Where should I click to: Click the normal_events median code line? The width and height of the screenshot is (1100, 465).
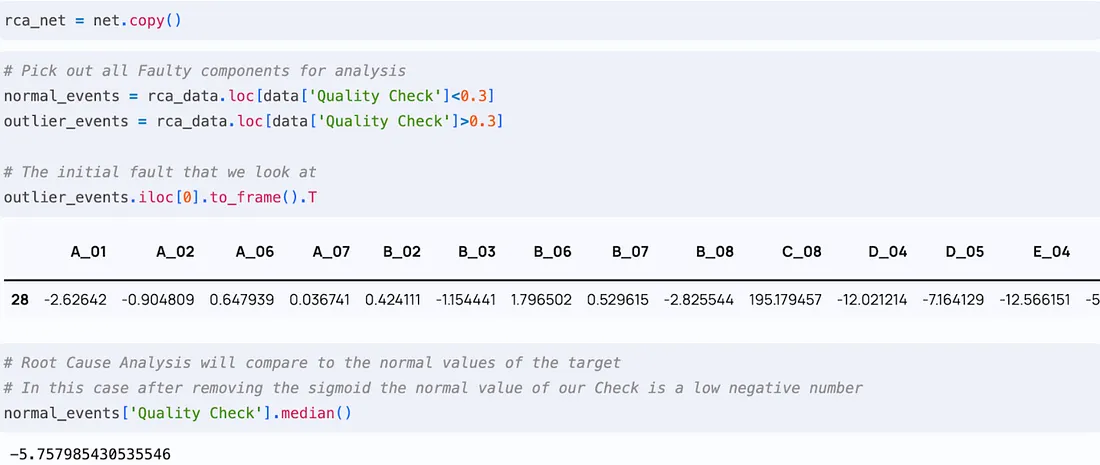(x=177, y=413)
